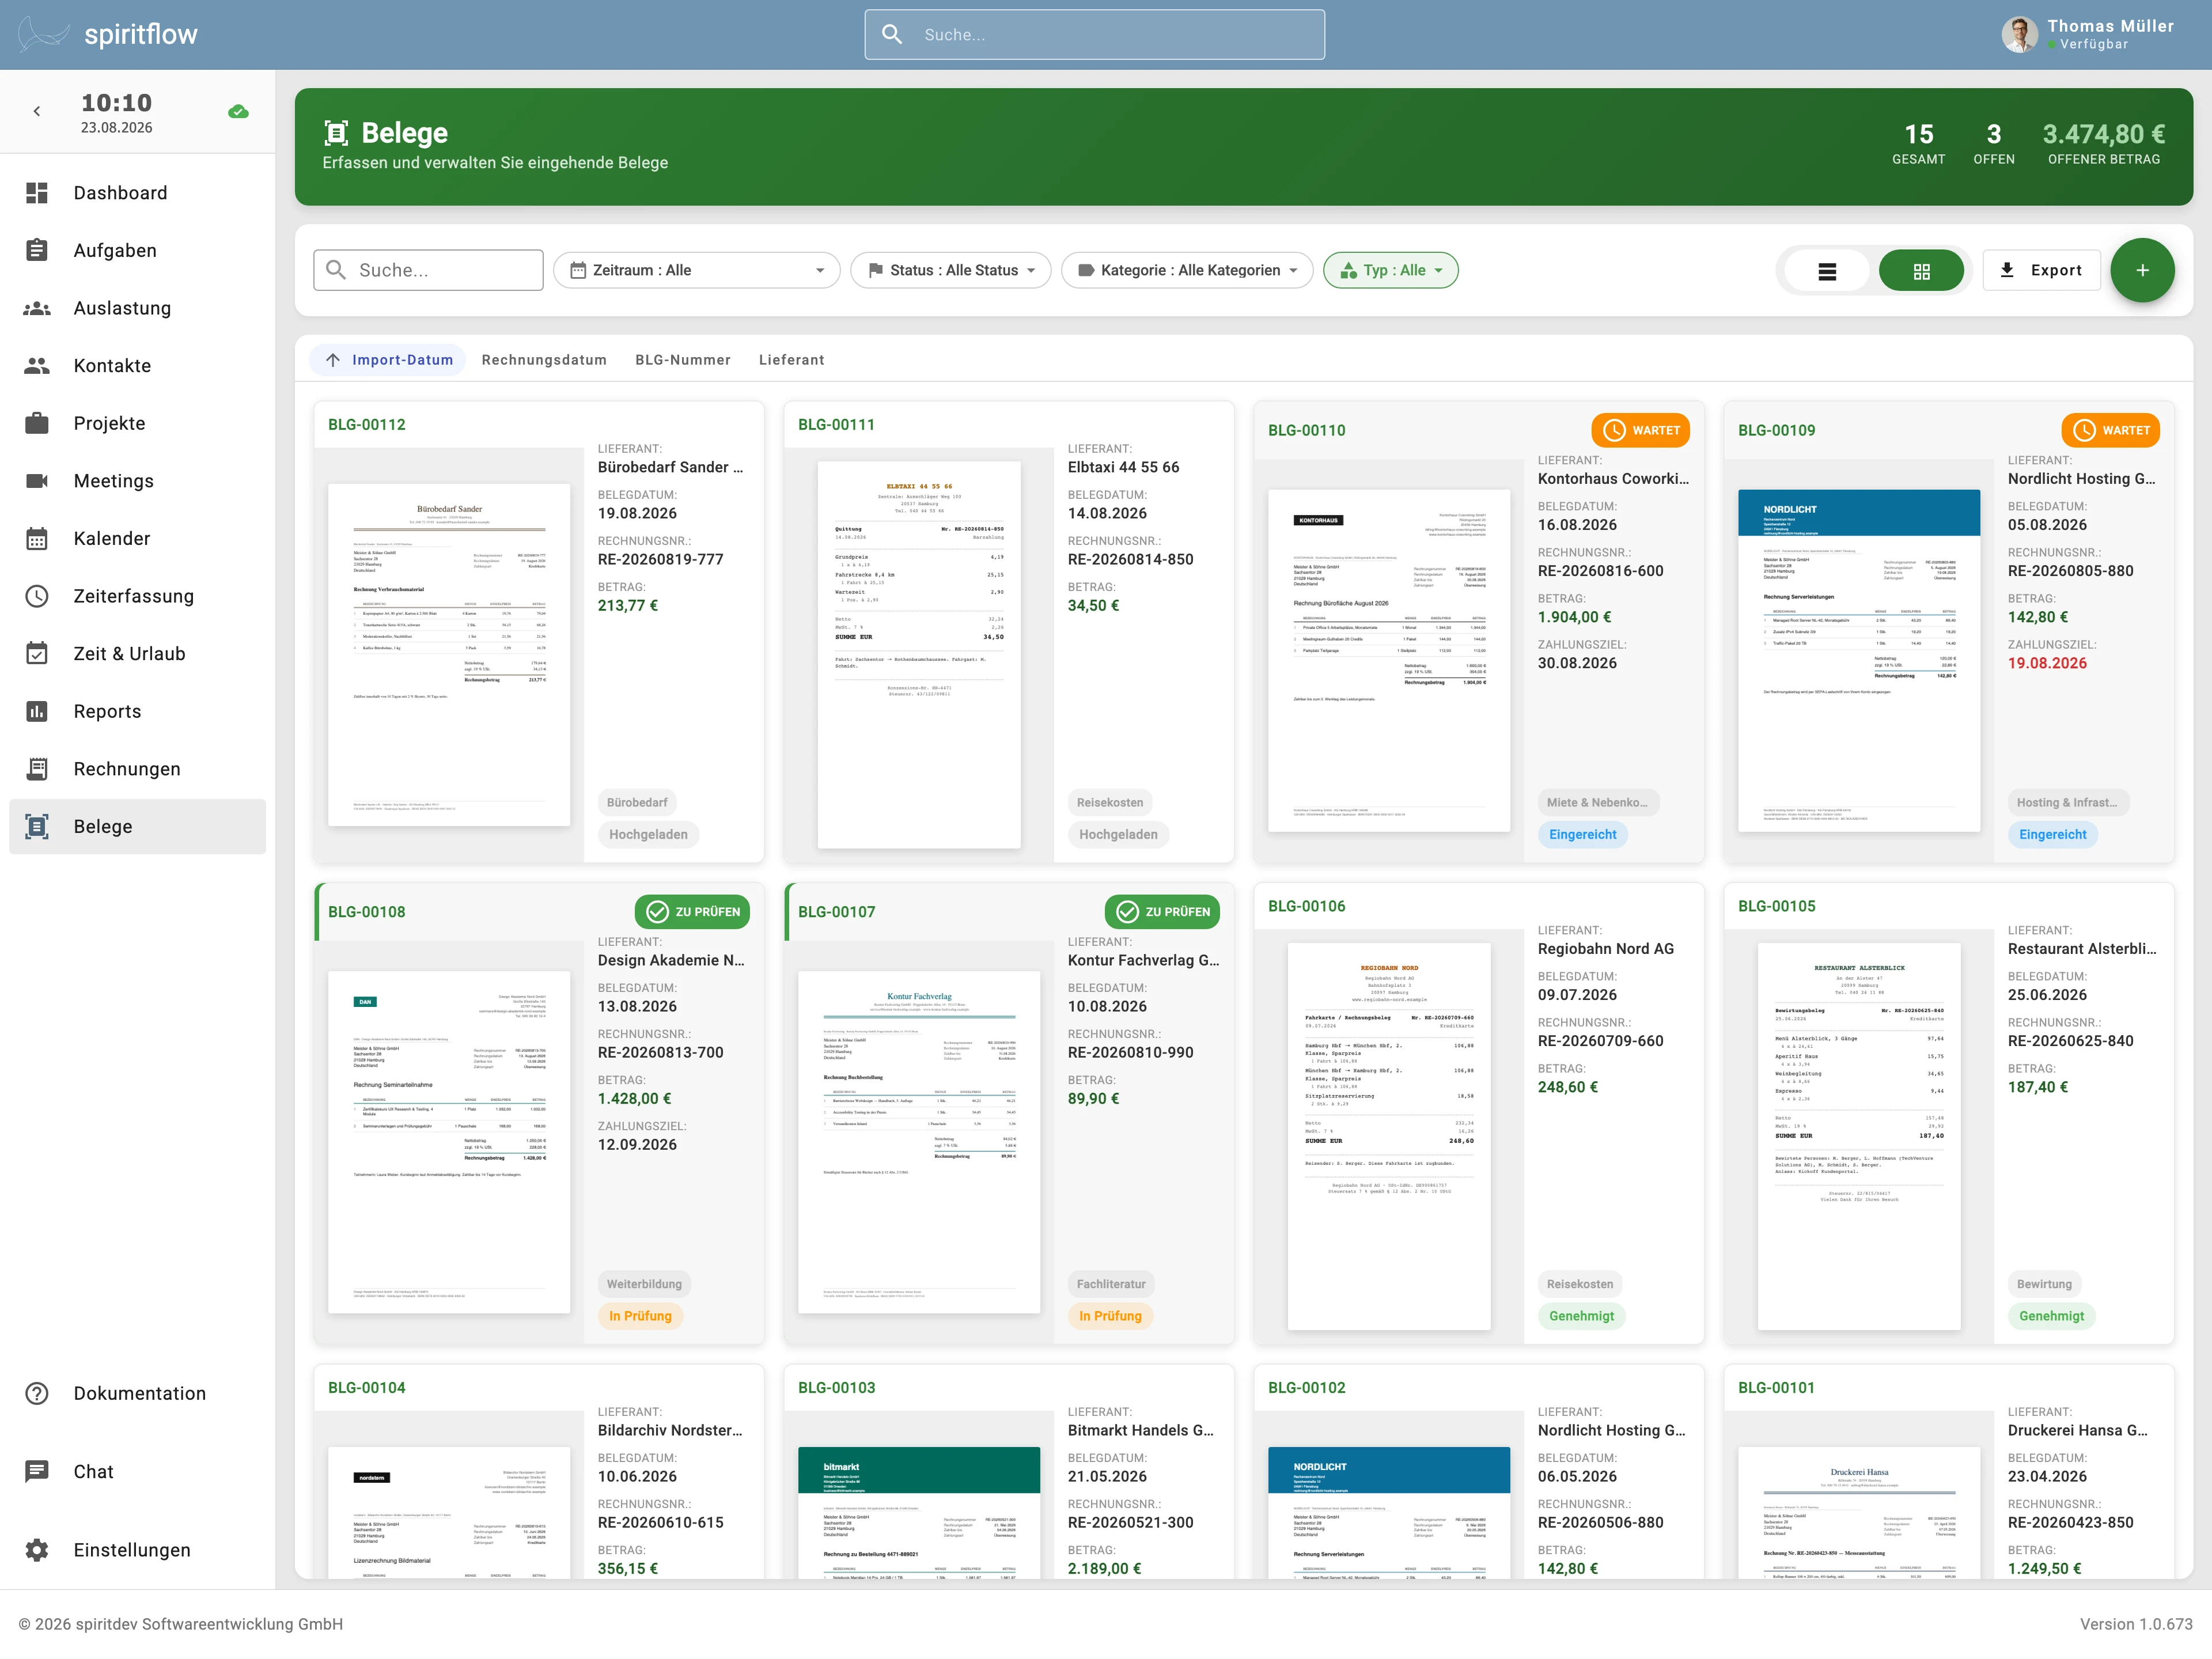
Task: Select the Auslastung groups icon
Action: 37,308
